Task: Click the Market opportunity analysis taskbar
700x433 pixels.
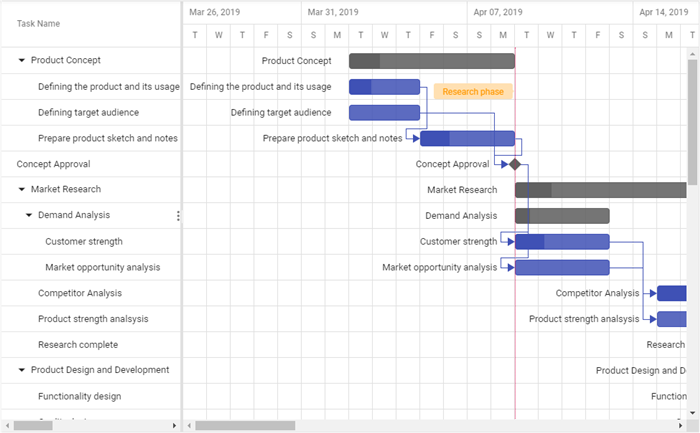Action: point(562,267)
